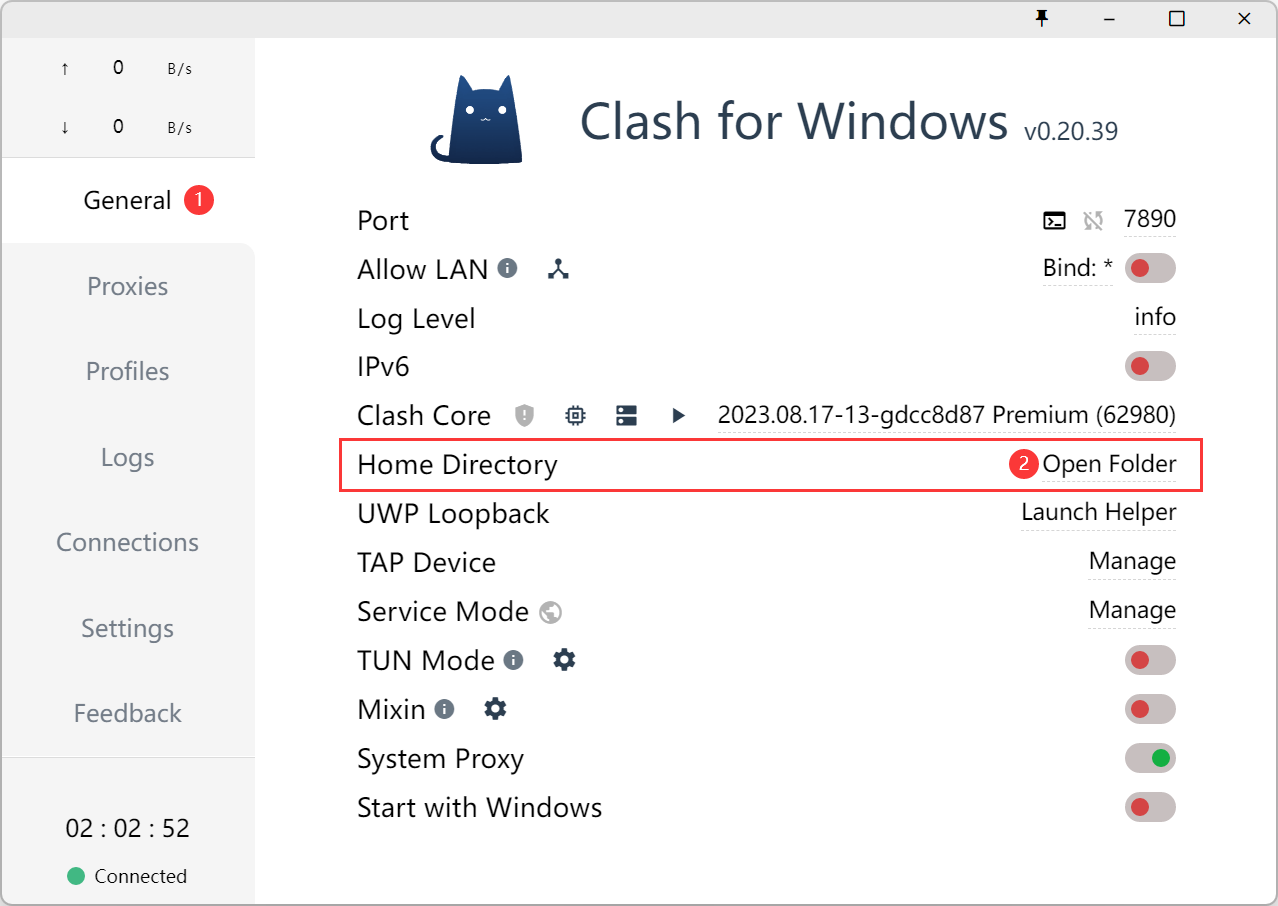The height and width of the screenshot is (906, 1278).
Task: Click Manage for TAP Device
Action: click(1132, 562)
